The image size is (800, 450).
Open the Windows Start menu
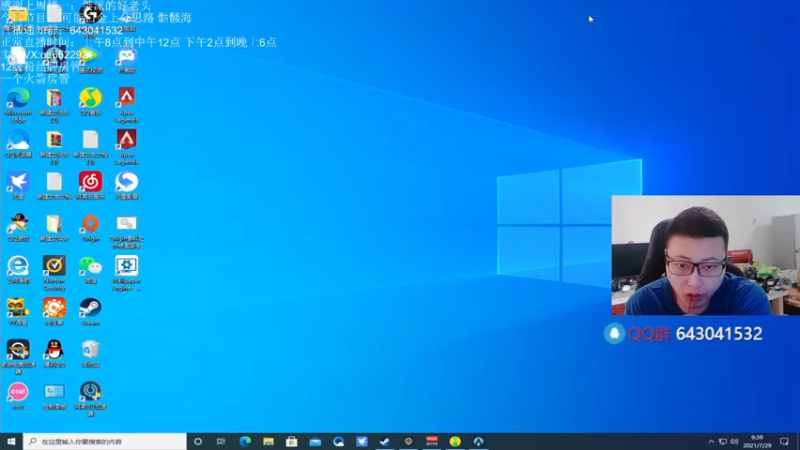(x=11, y=441)
